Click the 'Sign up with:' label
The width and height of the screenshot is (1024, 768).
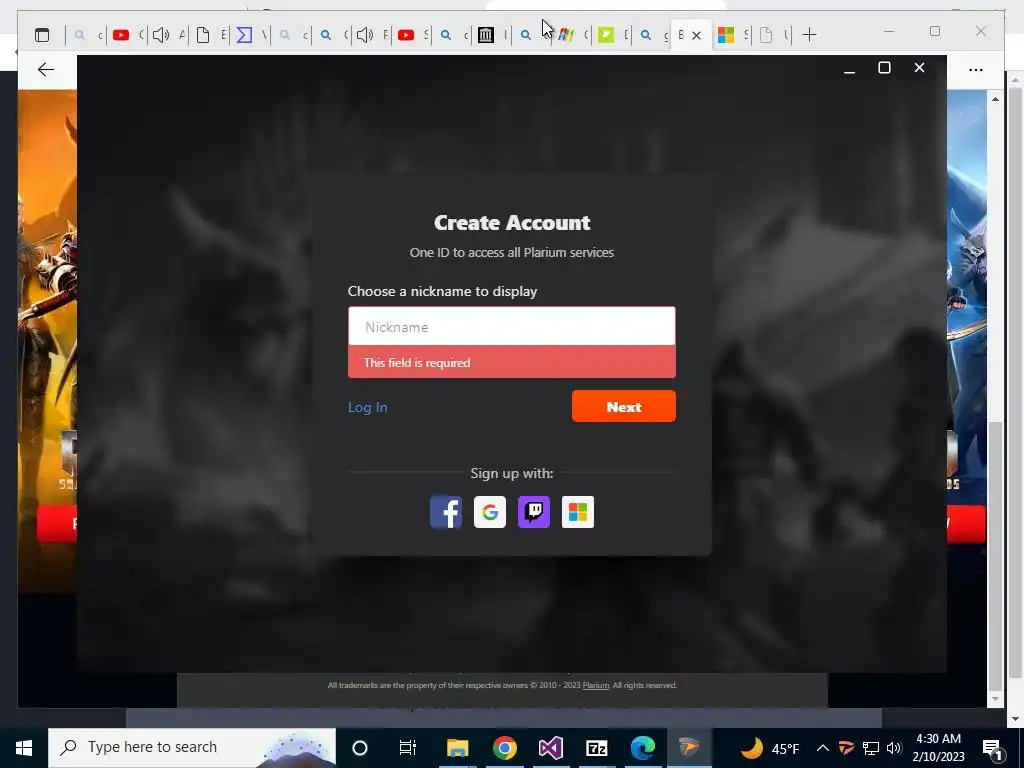(x=512, y=473)
